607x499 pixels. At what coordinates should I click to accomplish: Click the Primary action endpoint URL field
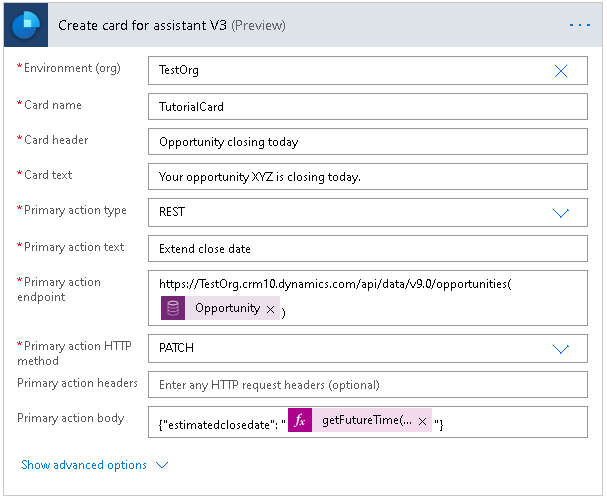click(x=368, y=298)
